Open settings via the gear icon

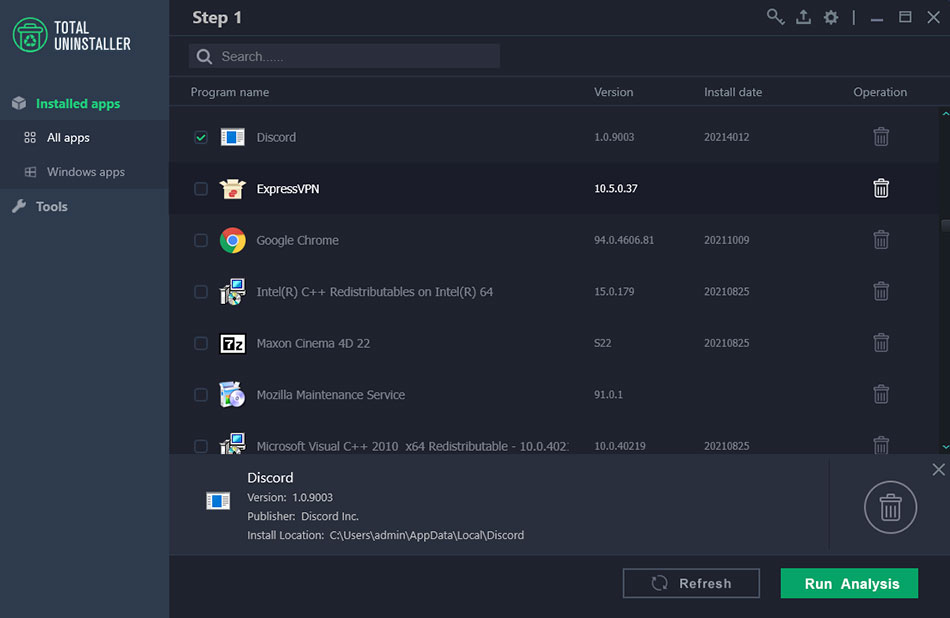coord(831,17)
